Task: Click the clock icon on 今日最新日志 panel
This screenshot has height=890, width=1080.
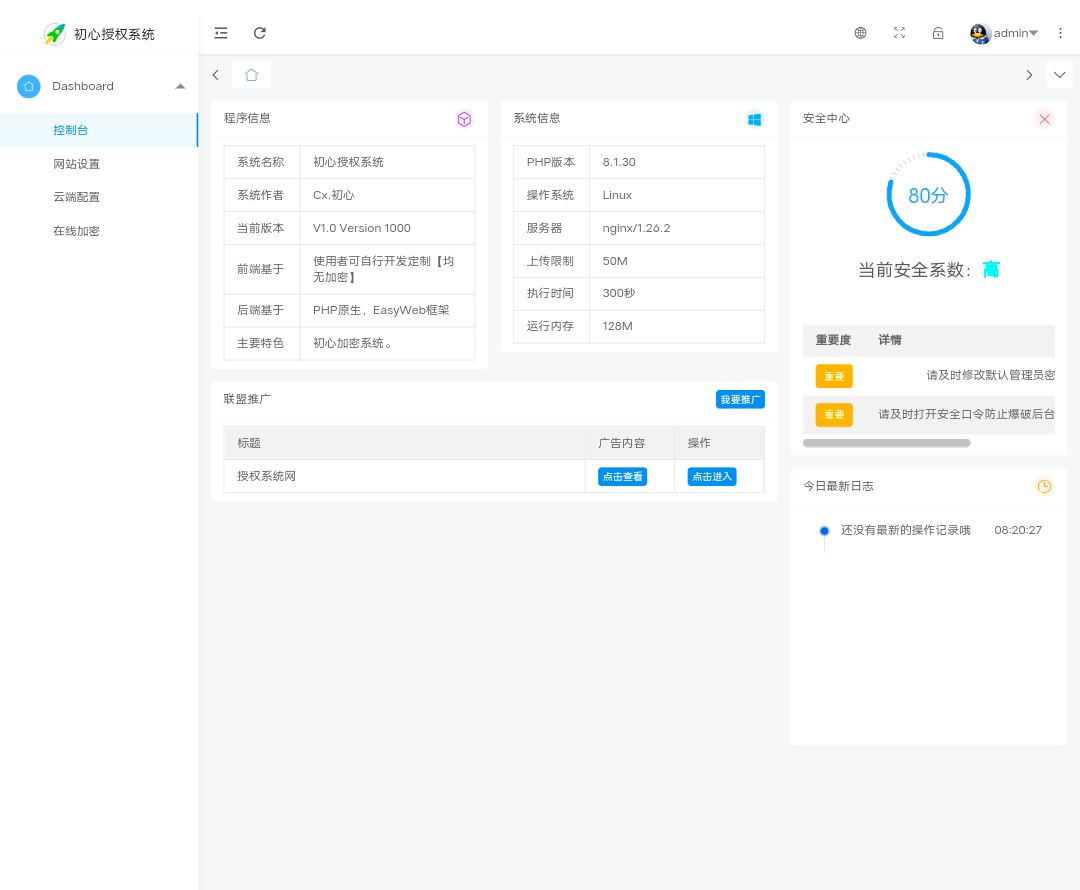Action: point(1044,486)
